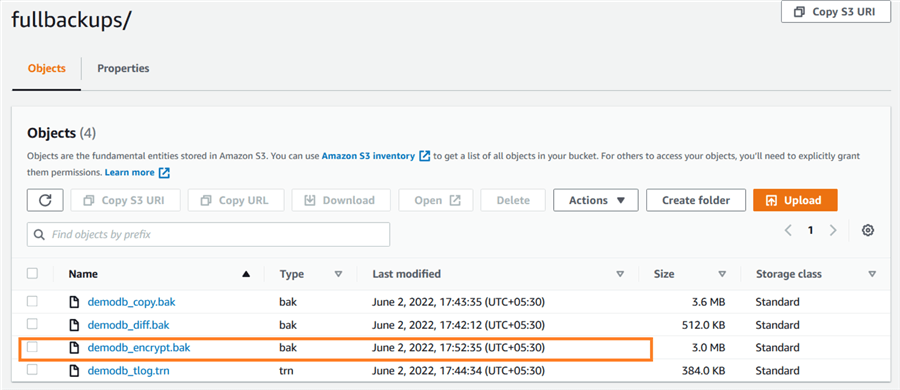Click the file icon beside demodb_copy.bak
This screenshot has height=390, width=900.
click(x=74, y=302)
